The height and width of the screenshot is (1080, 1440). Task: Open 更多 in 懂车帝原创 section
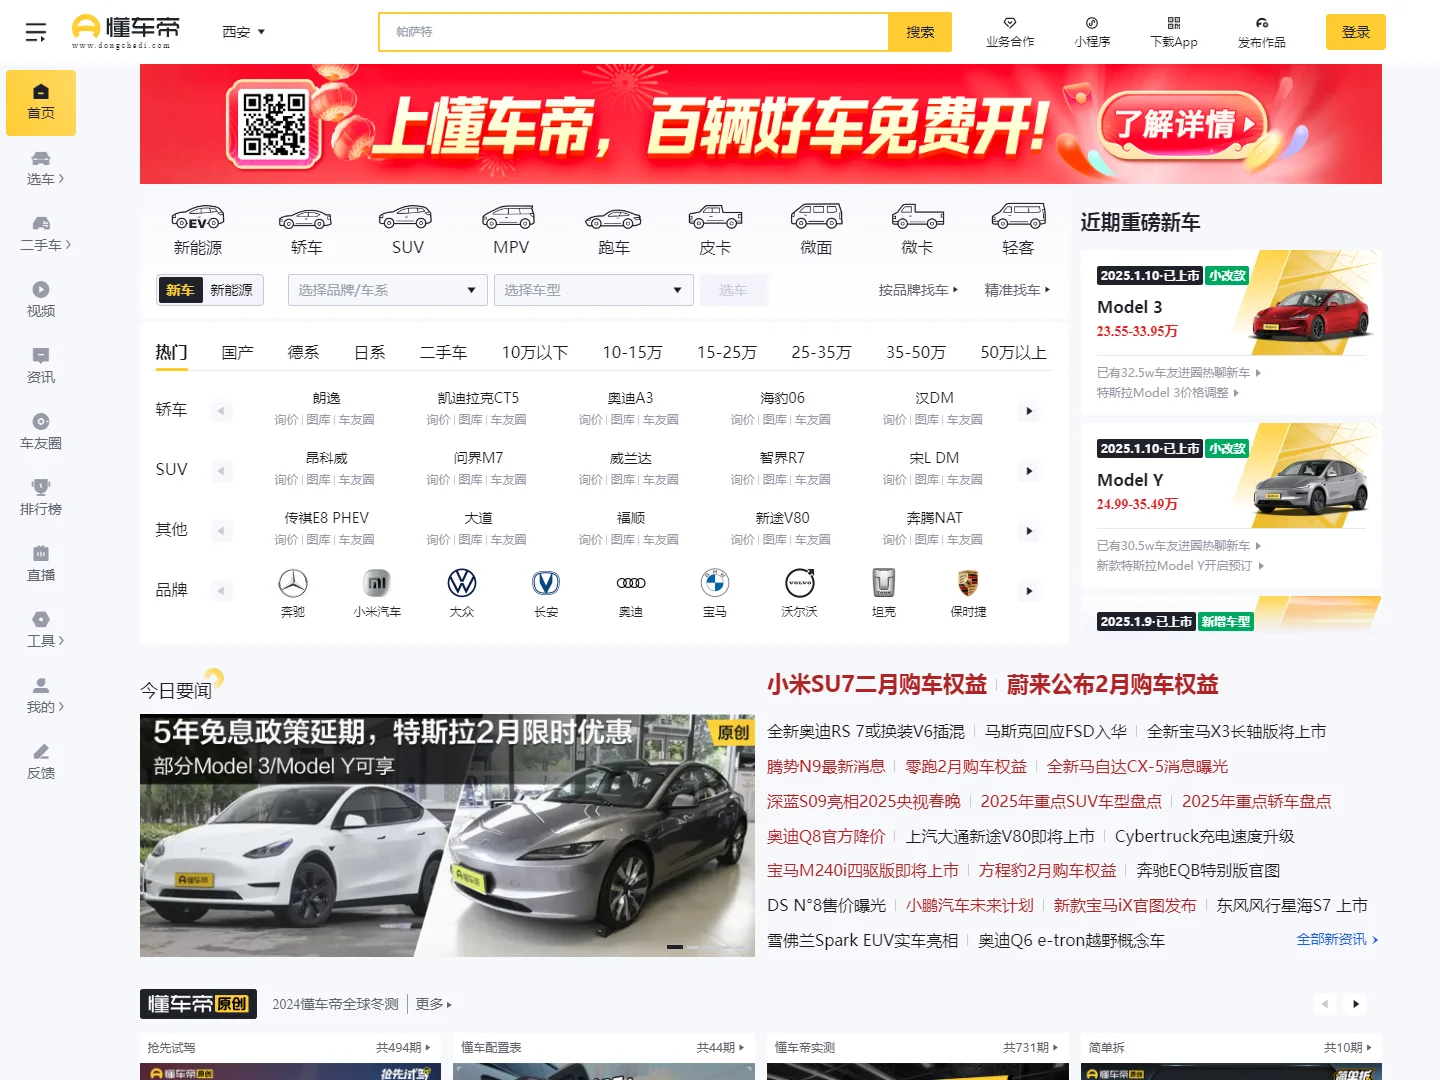[x=433, y=1004]
